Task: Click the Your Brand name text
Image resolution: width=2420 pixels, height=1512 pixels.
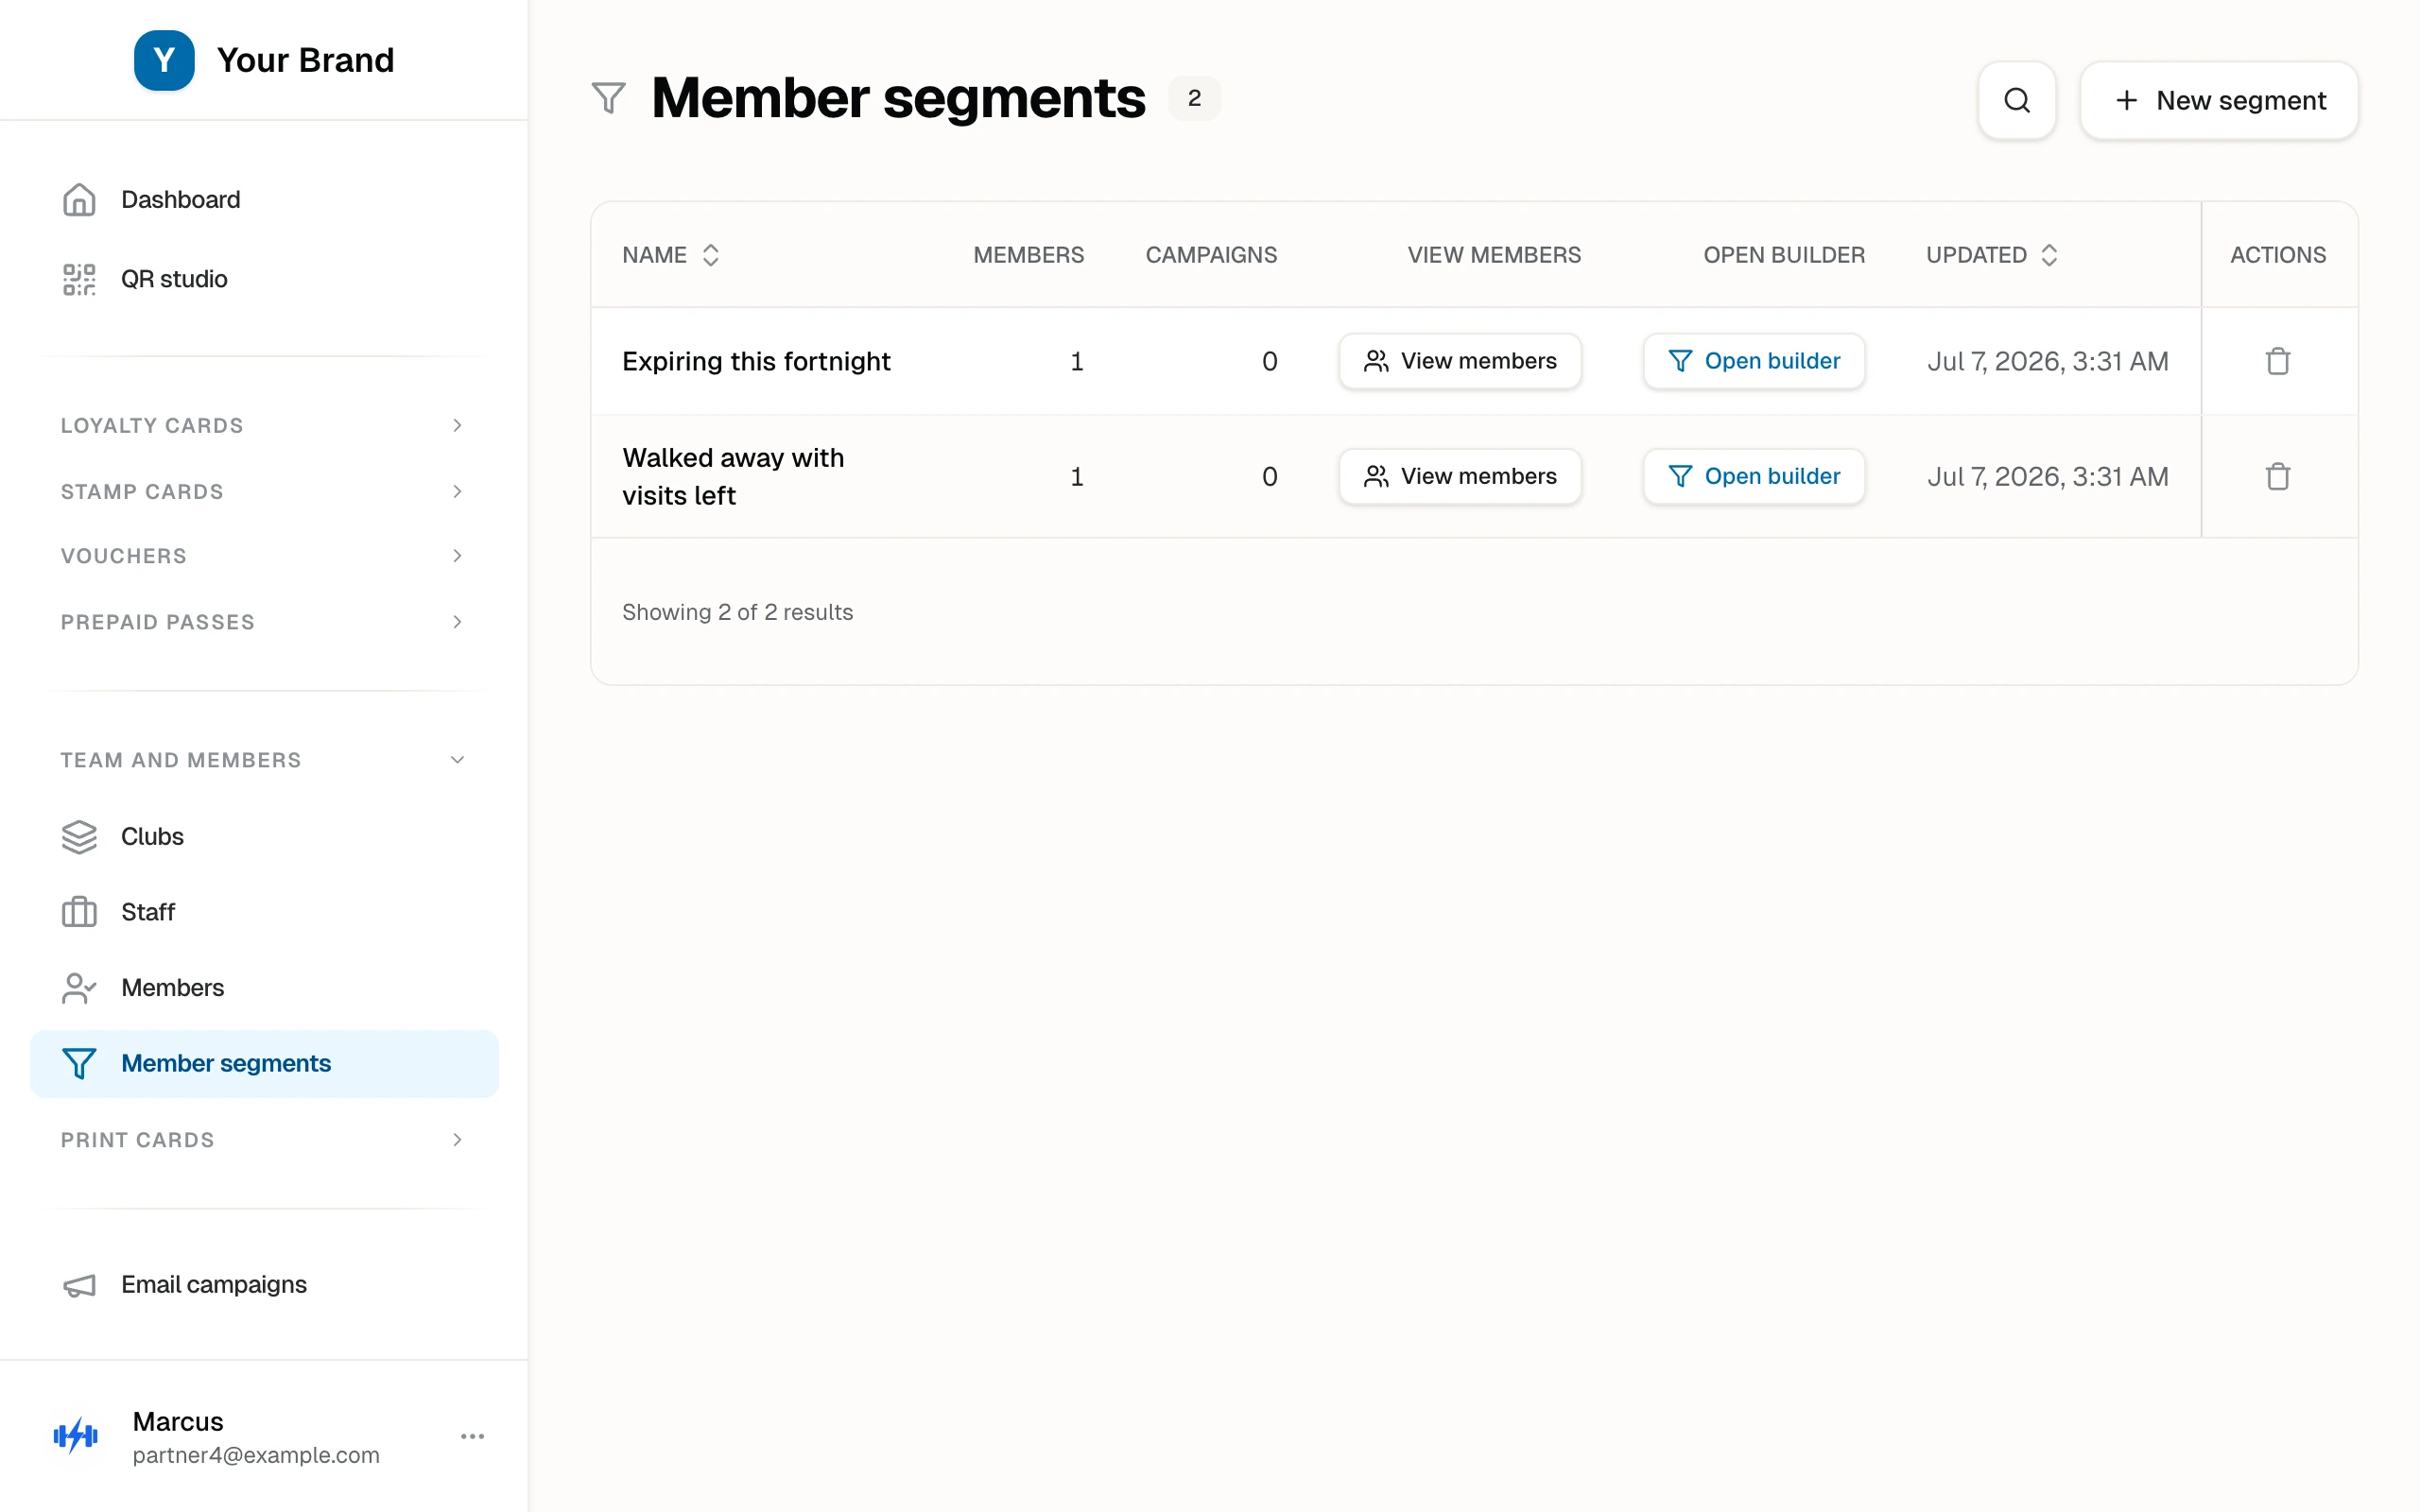Action: coord(305,60)
